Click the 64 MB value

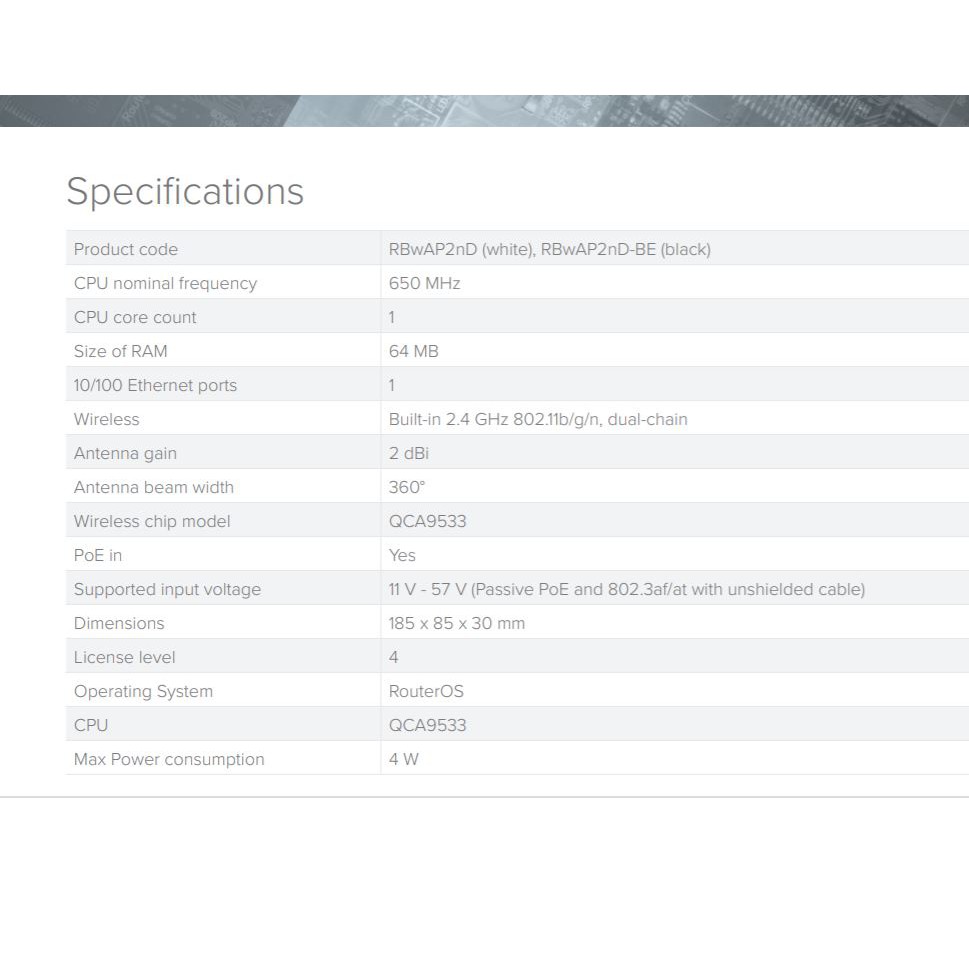coord(413,351)
